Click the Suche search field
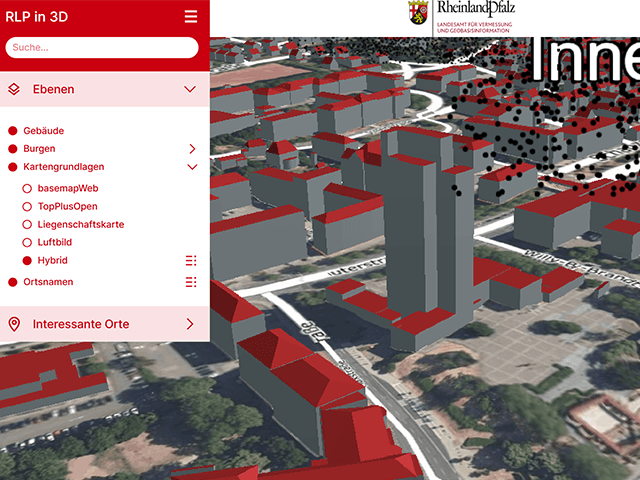 pyautogui.click(x=102, y=47)
